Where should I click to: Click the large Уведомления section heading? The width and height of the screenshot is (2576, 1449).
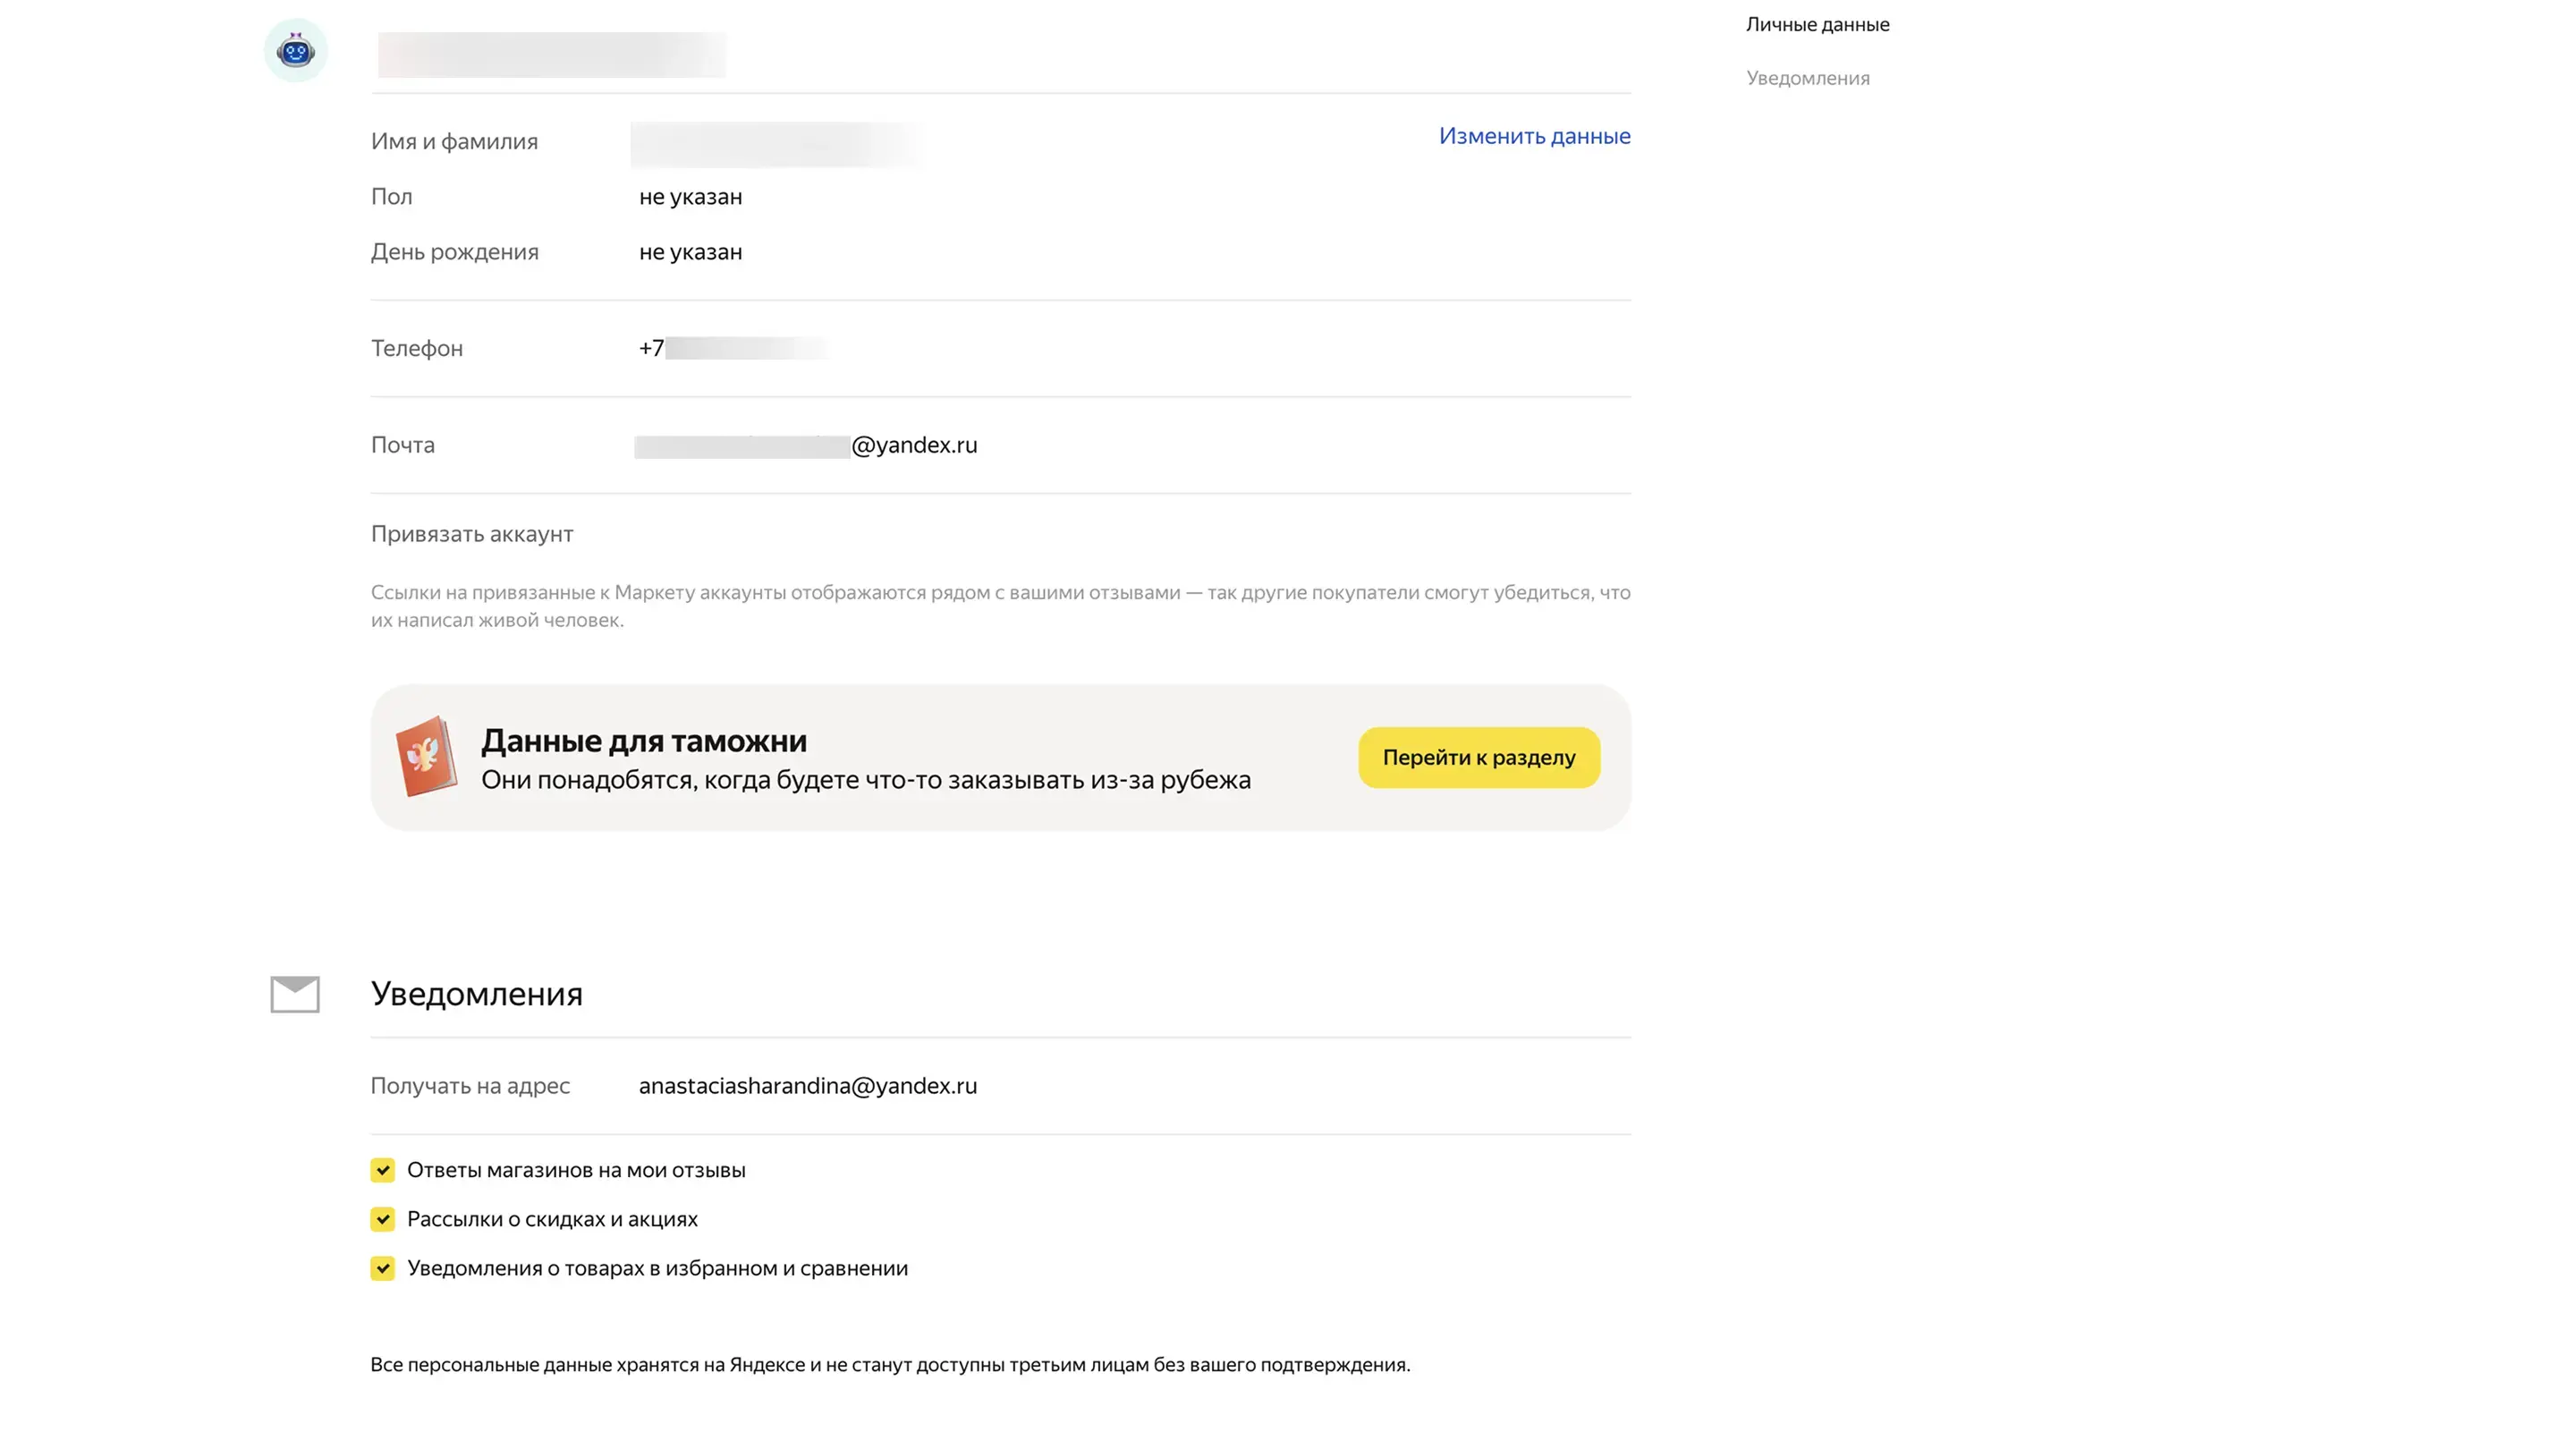point(476,994)
